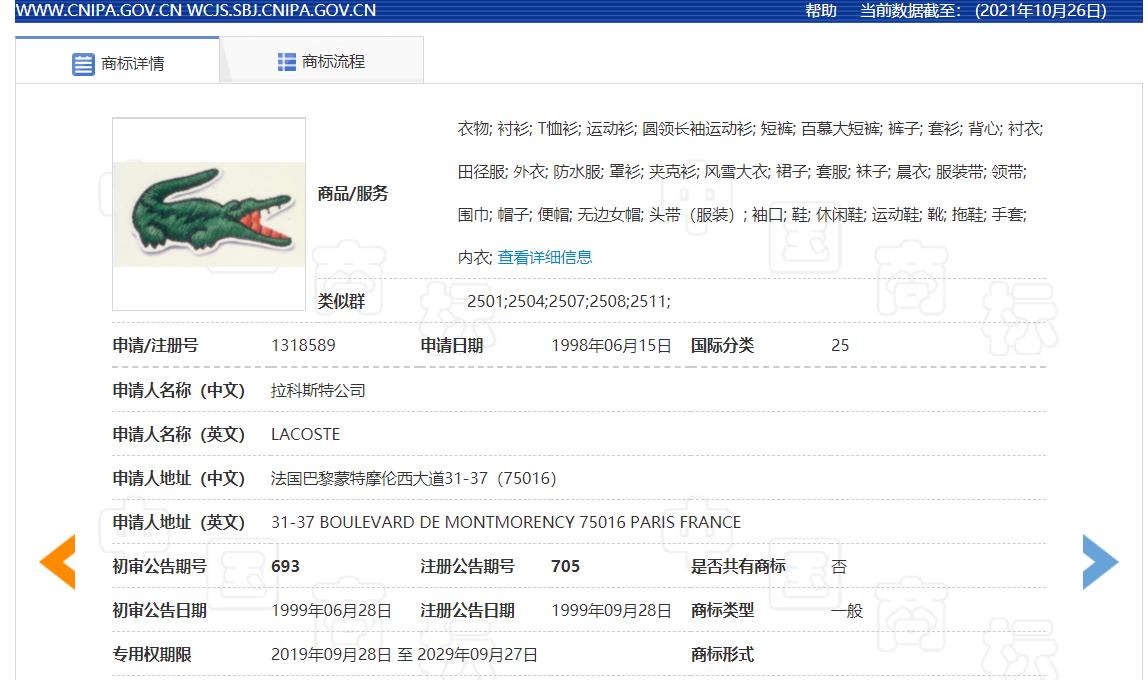
Task: Select the previous trademark record arrow
Action: 57,563
